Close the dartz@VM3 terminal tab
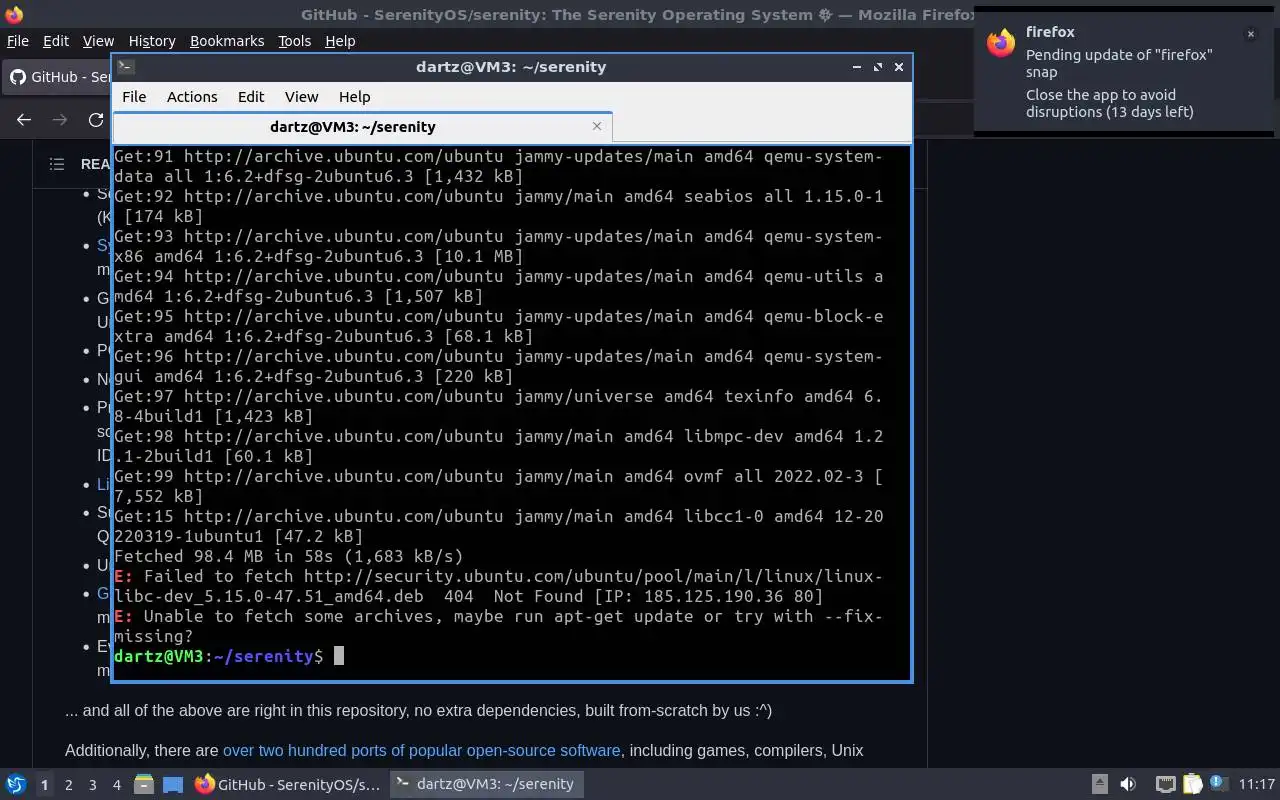 [597, 126]
